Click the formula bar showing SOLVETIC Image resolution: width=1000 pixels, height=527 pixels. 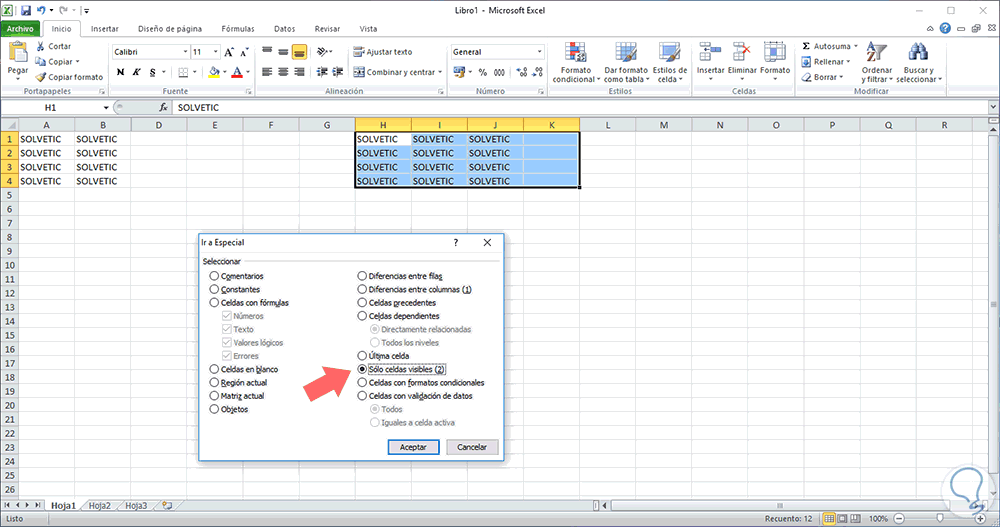[580, 107]
